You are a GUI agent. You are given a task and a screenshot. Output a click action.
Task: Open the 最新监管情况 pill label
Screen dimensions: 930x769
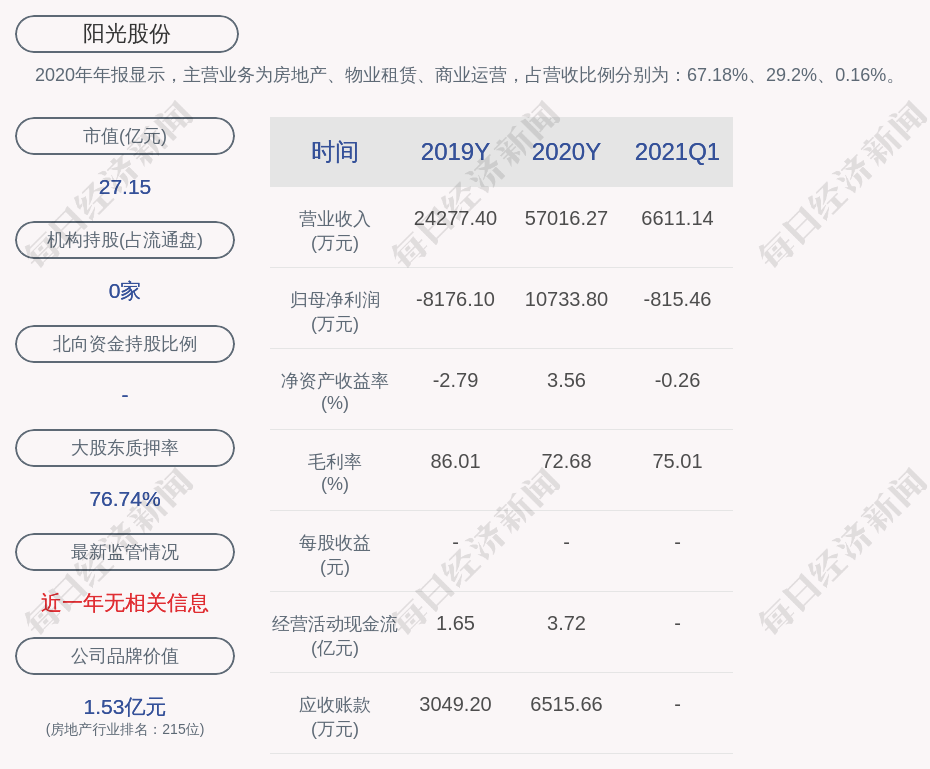(125, 552)
